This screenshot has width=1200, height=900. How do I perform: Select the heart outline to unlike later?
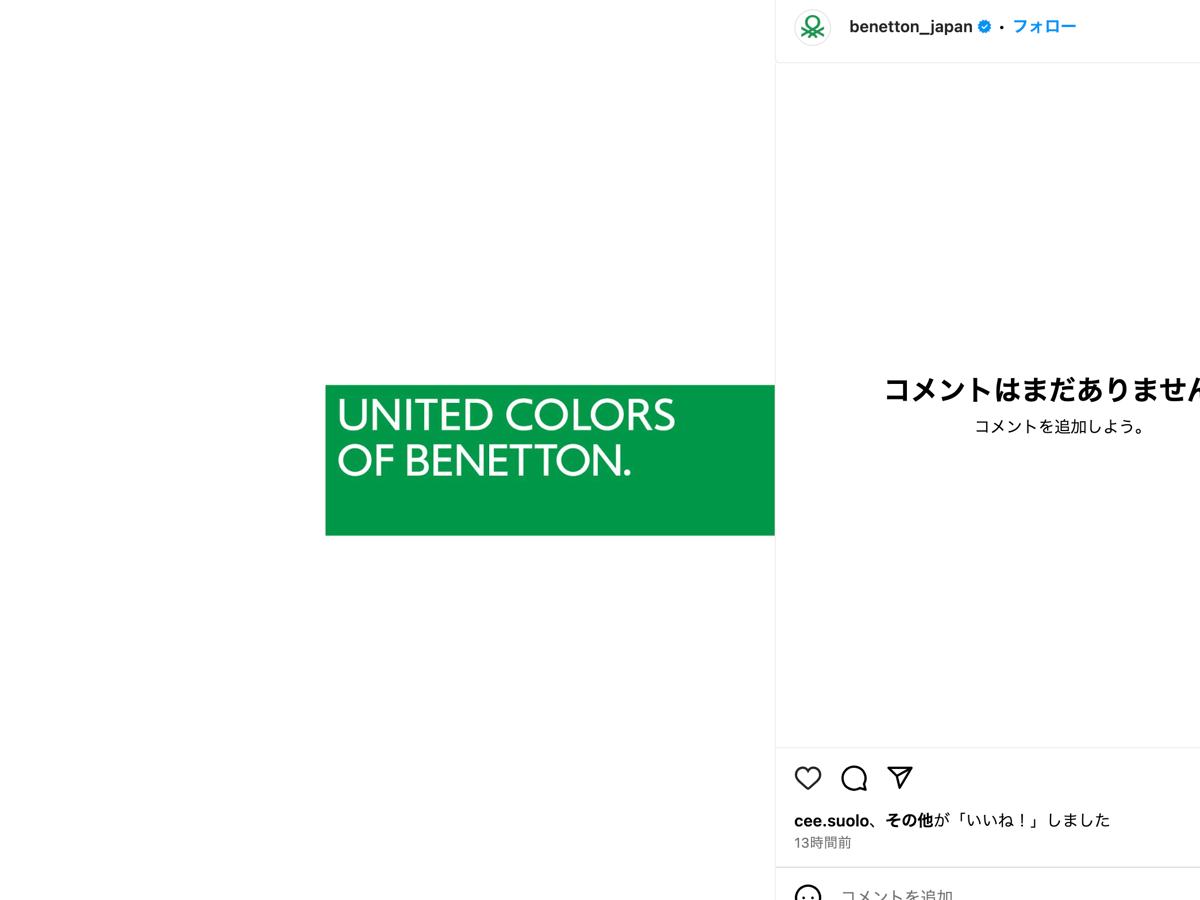(x=807, y=778)
